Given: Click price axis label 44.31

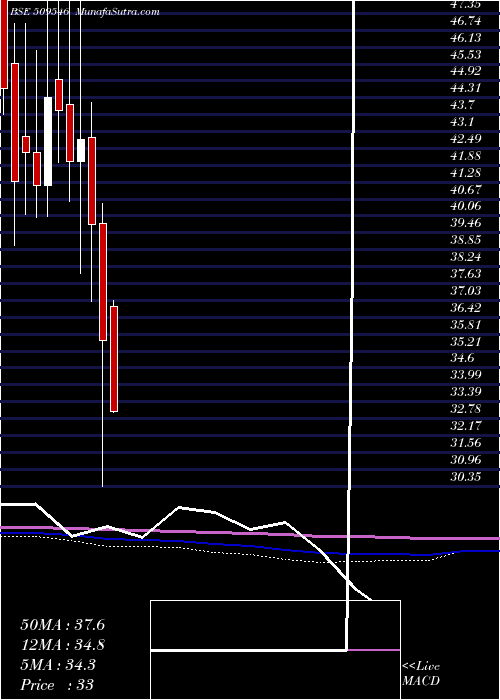Looking at the screenshot, I should pos(466,88).
